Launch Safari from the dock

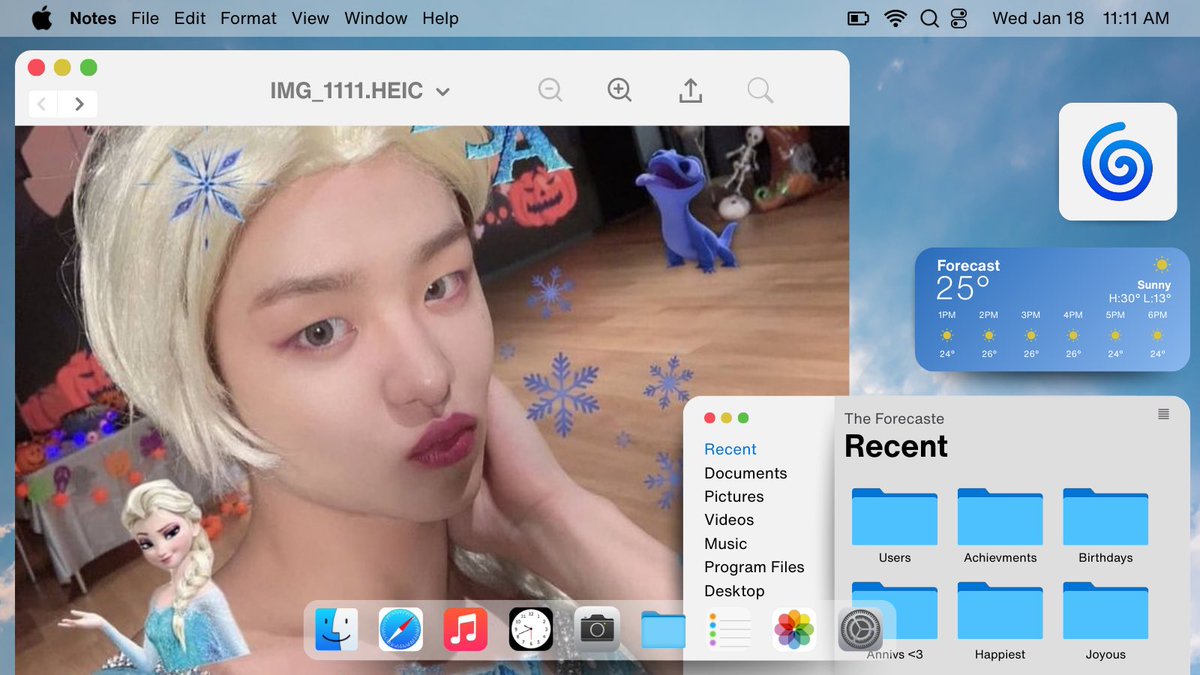[x=400, y=629]
